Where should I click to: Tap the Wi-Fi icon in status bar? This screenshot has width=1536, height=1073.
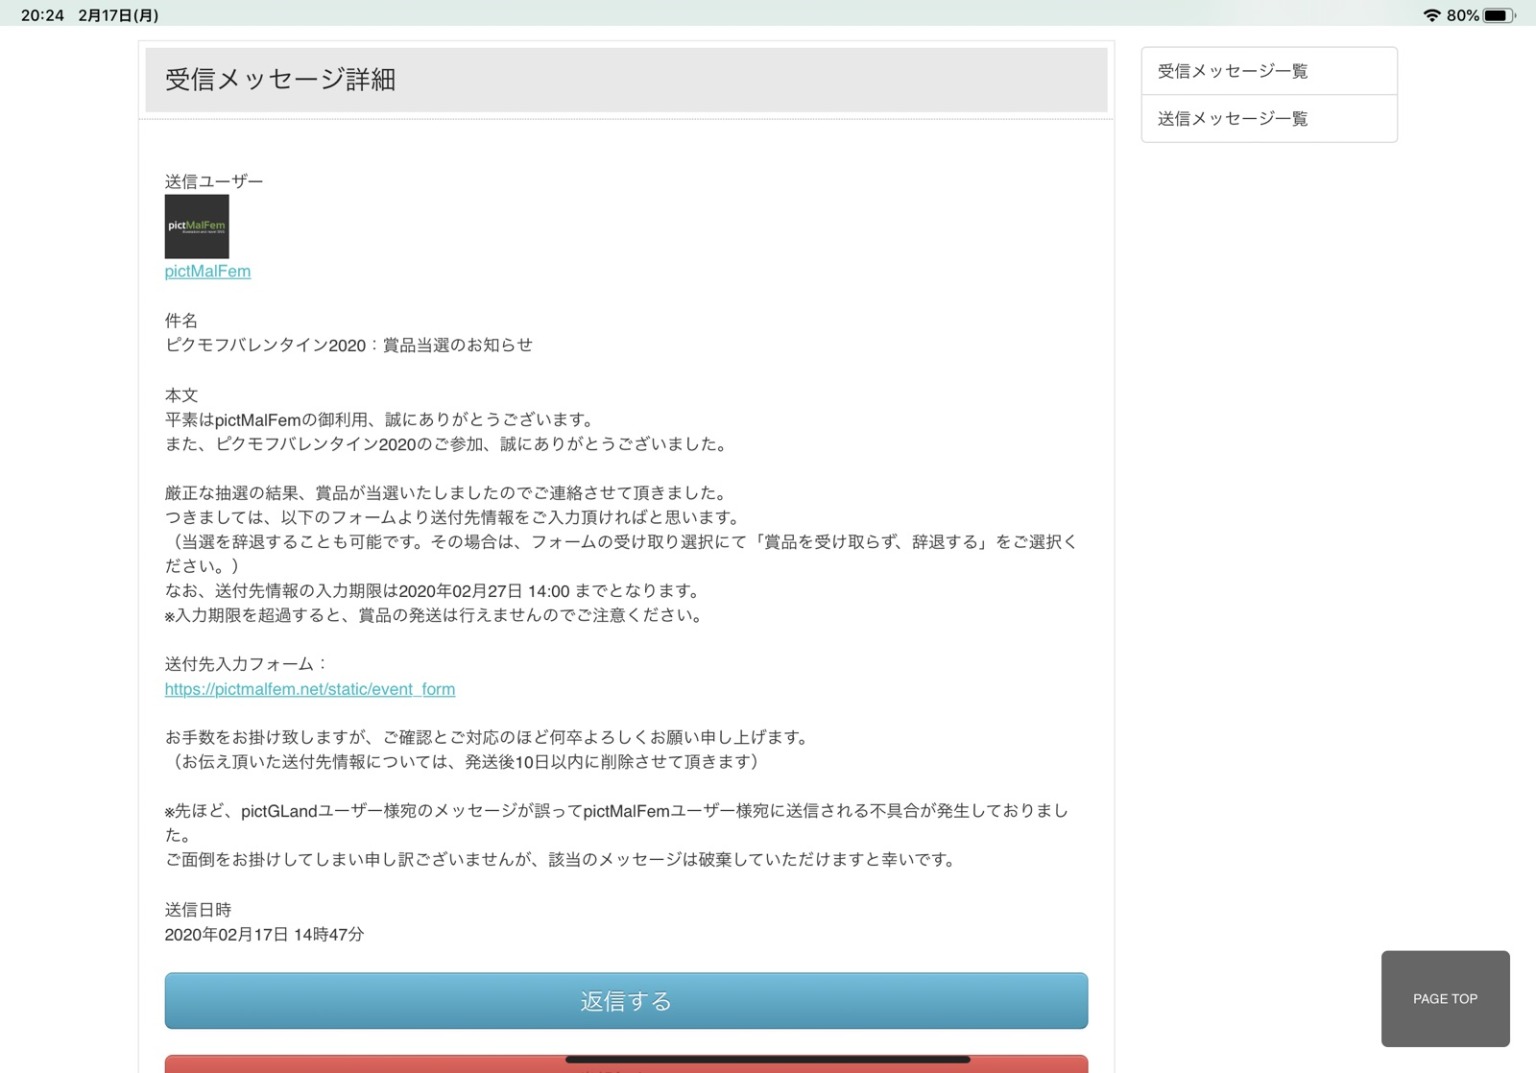(x=1432, y=15)
